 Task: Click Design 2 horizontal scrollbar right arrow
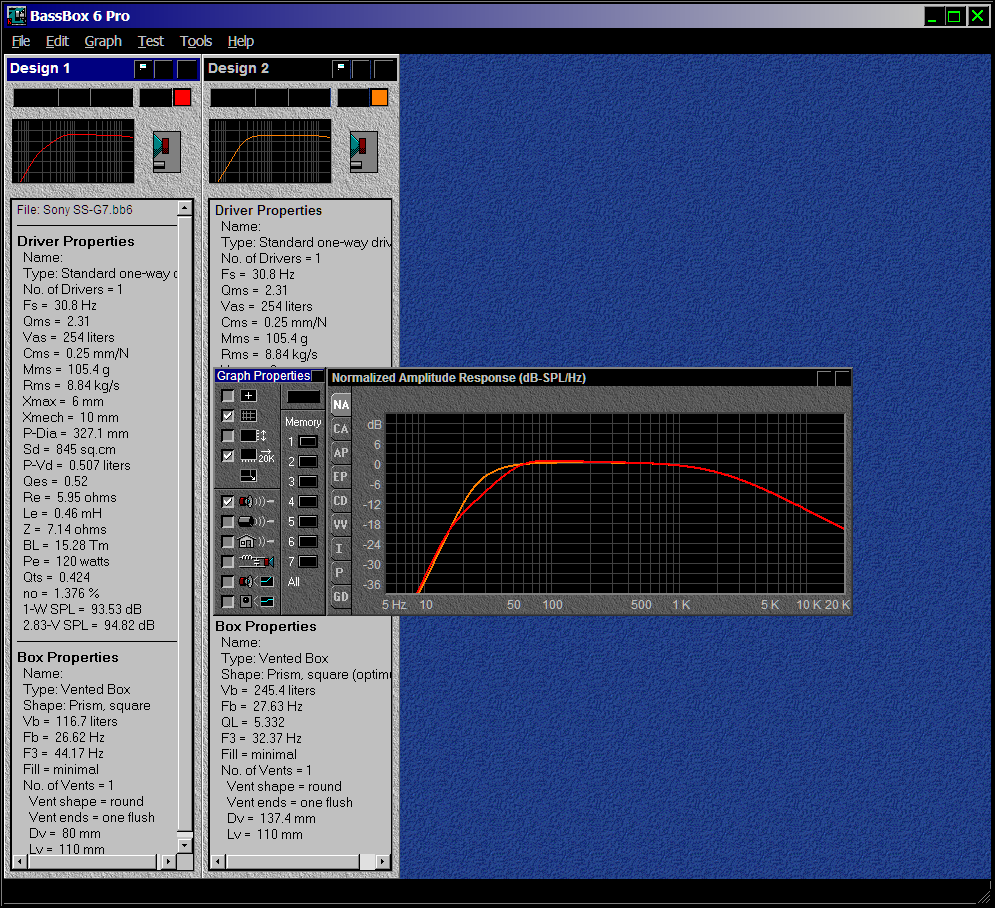[x=382, y=861]
